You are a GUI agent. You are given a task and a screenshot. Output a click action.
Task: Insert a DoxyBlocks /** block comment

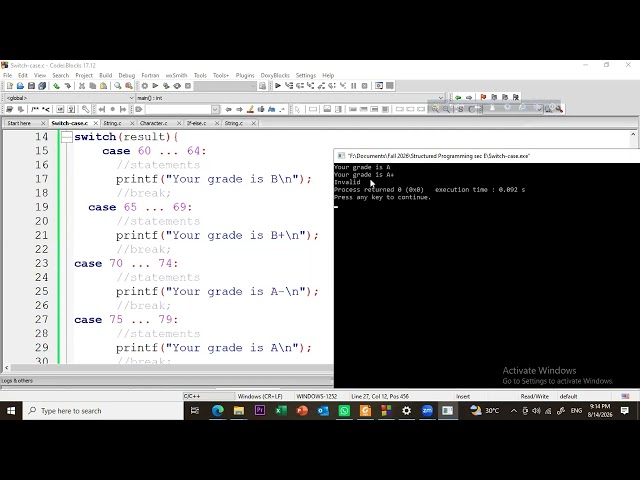click(x=35, y=109)
